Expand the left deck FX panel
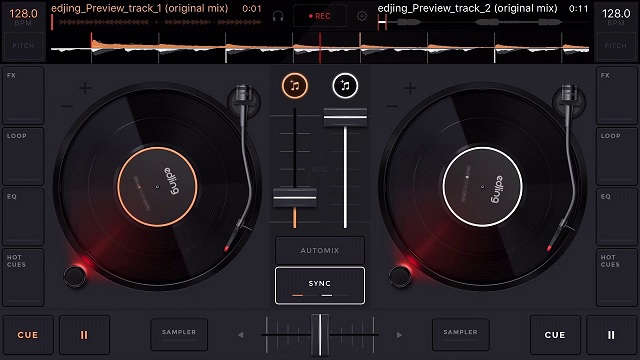This screenshot has width=640, height=360. coord(23,96)
